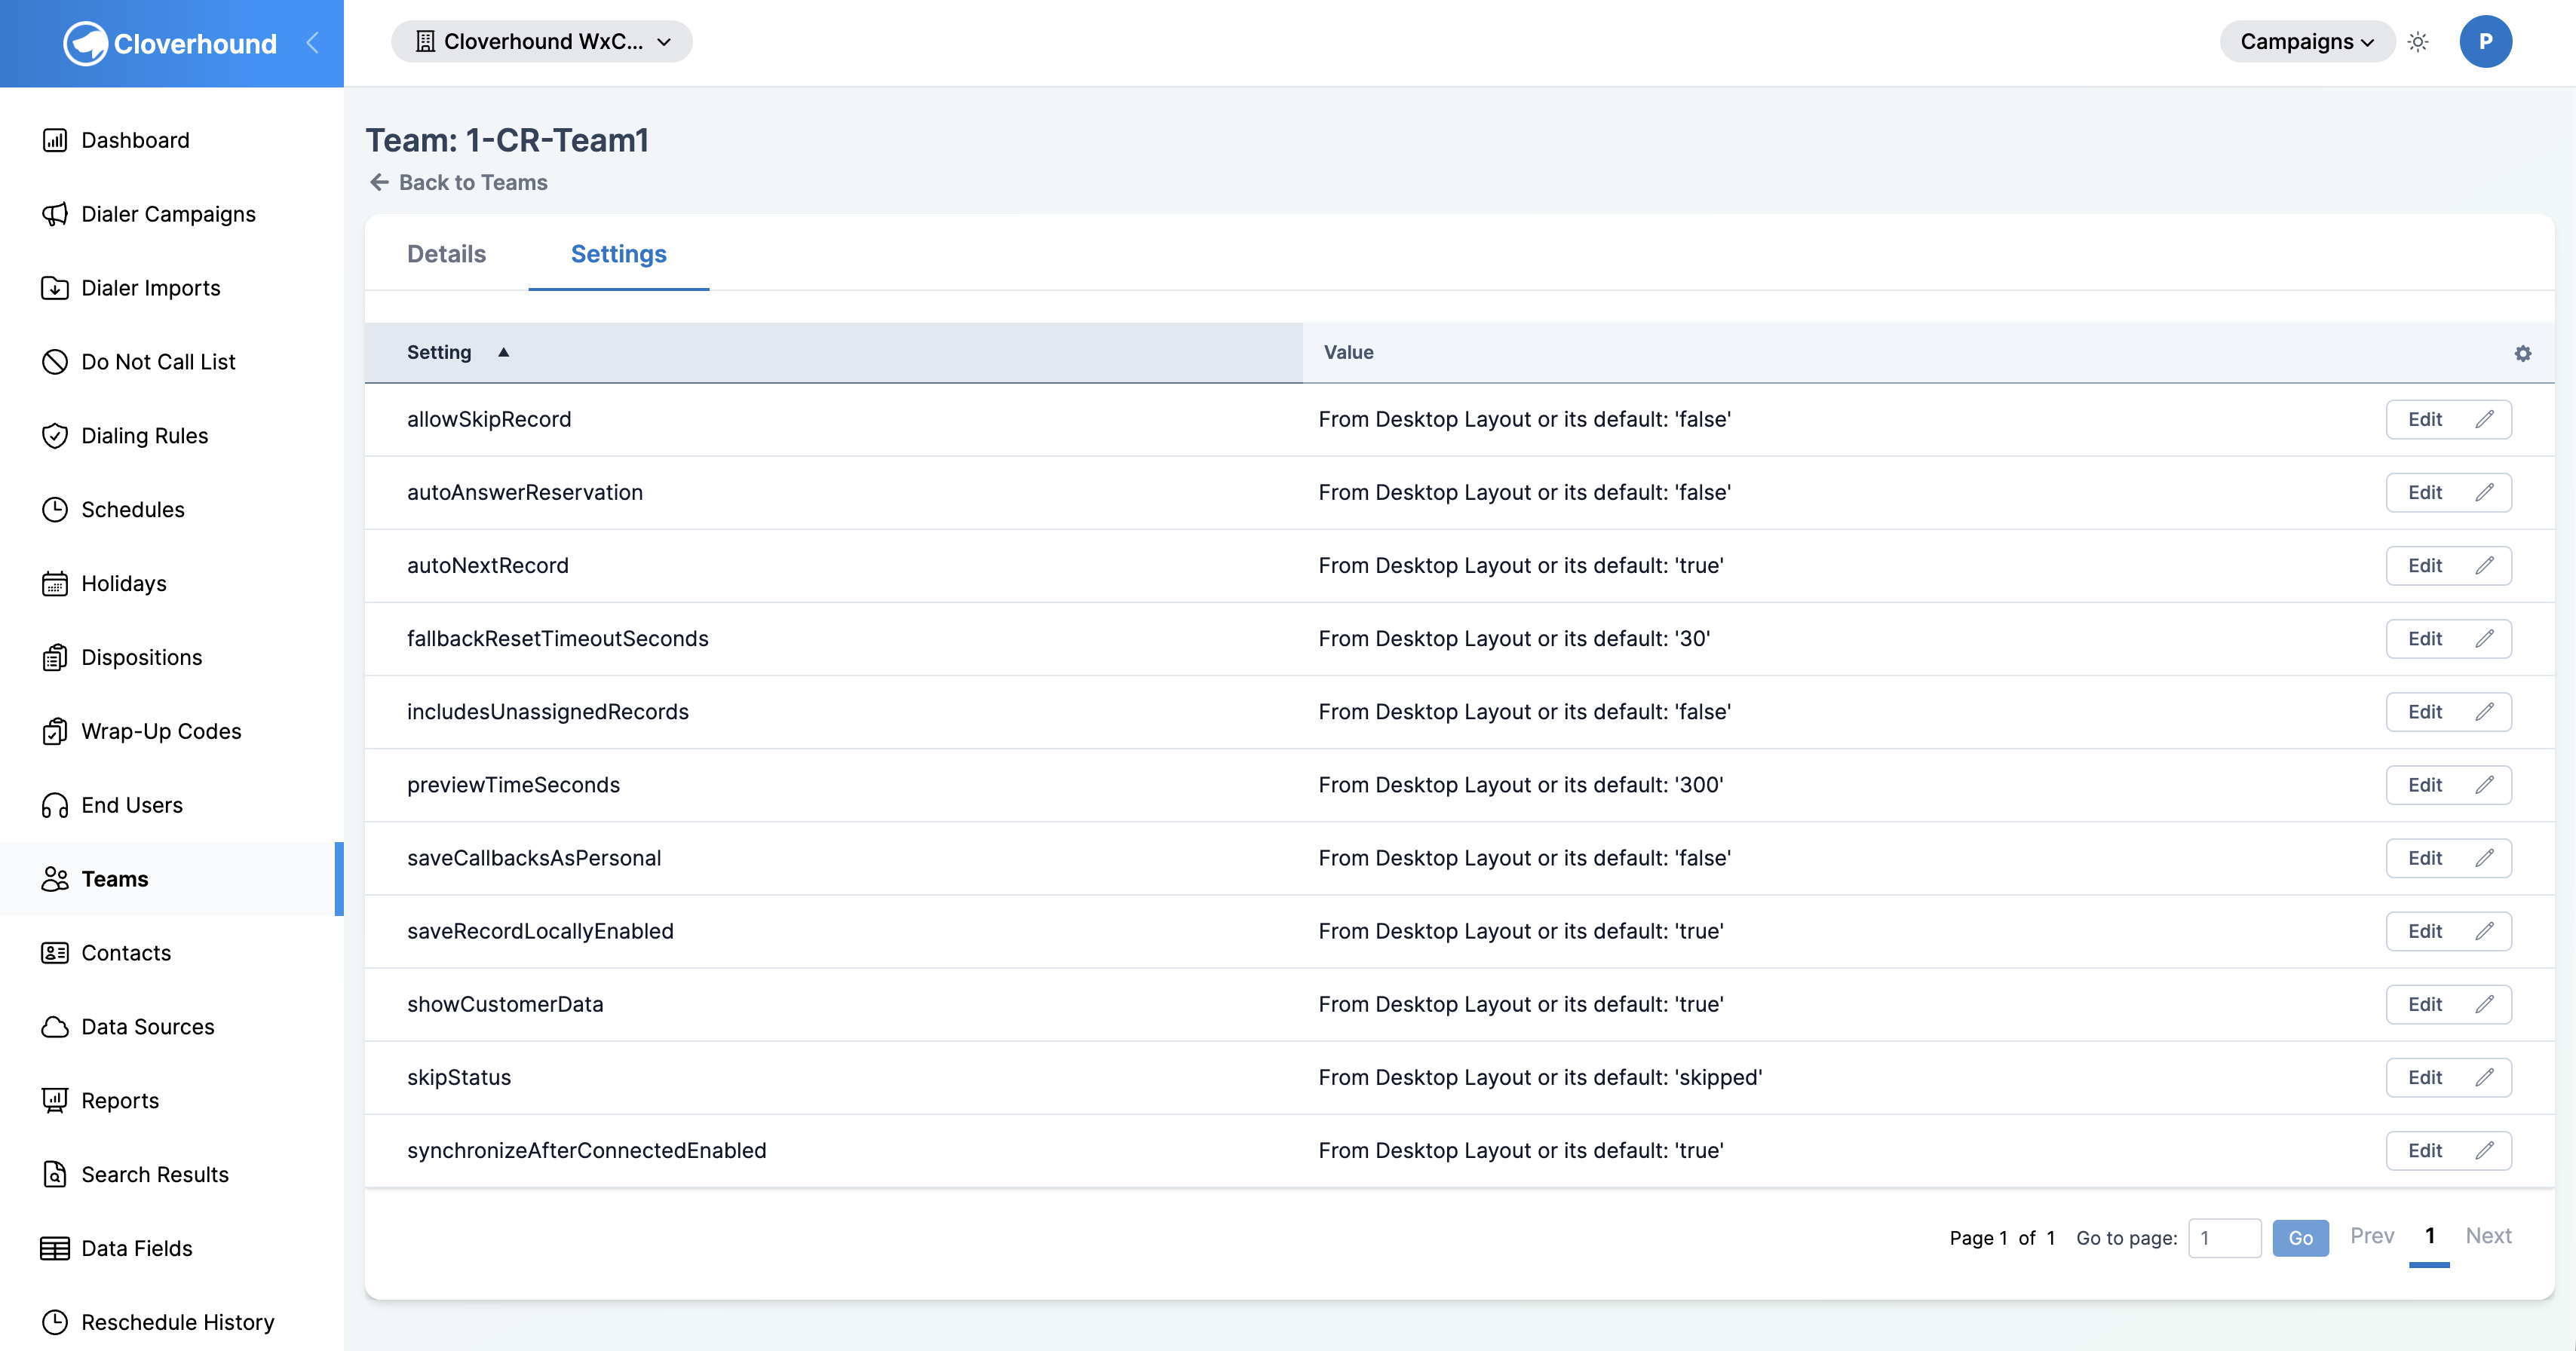This screenshot has height=1351, width=2576.
Task: Edit the autoAnswerReservation setting
Action: pos(2448,492)
